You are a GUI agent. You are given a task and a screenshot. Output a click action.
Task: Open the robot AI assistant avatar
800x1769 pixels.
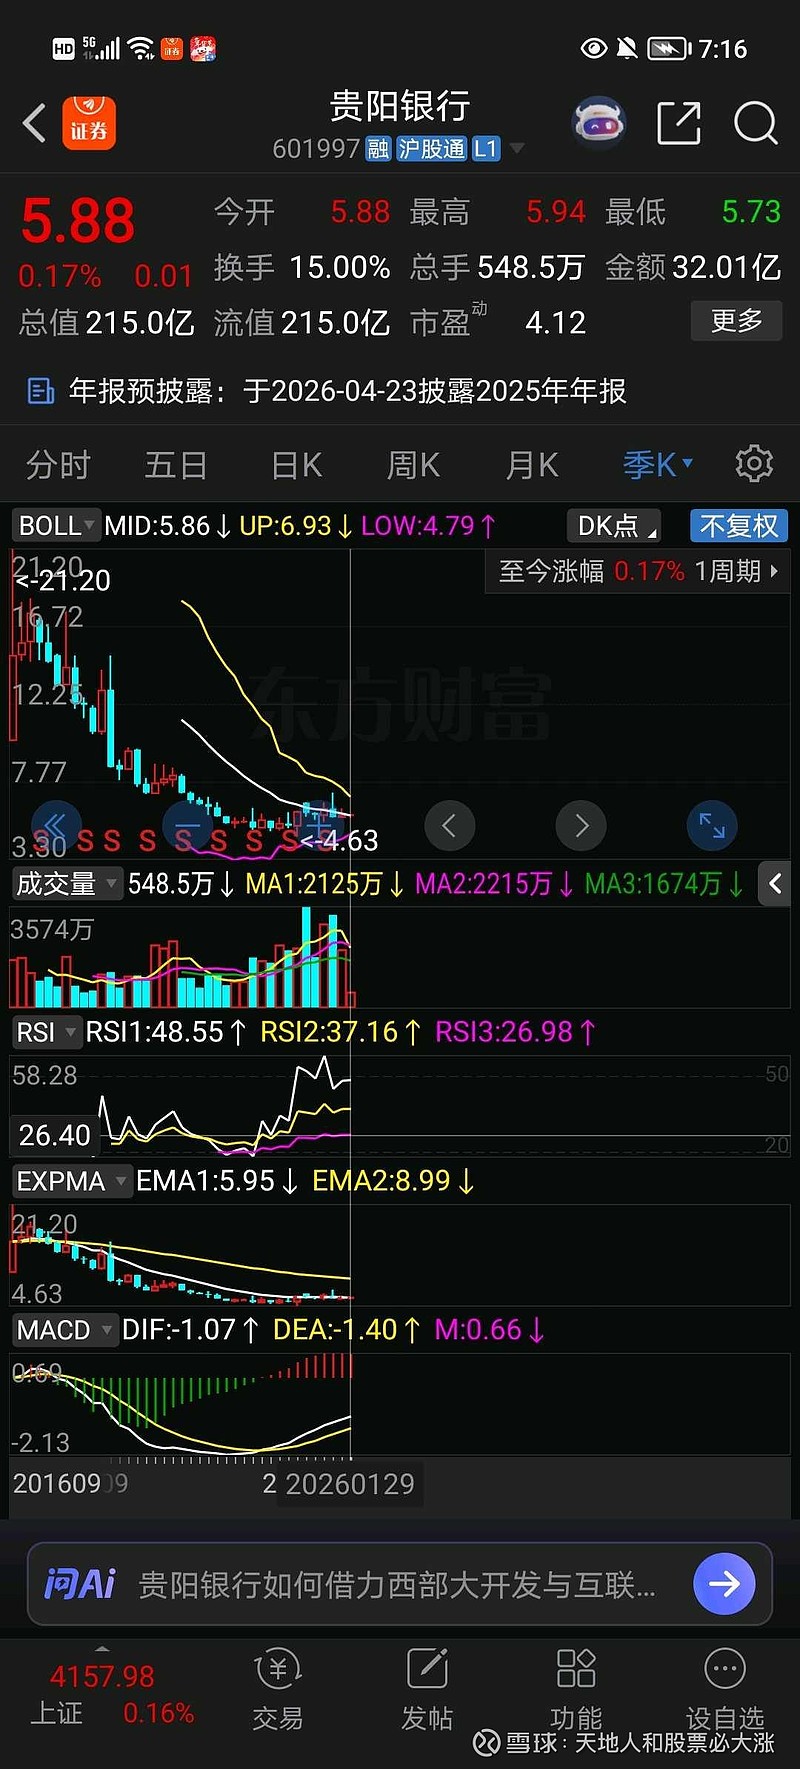598,124
